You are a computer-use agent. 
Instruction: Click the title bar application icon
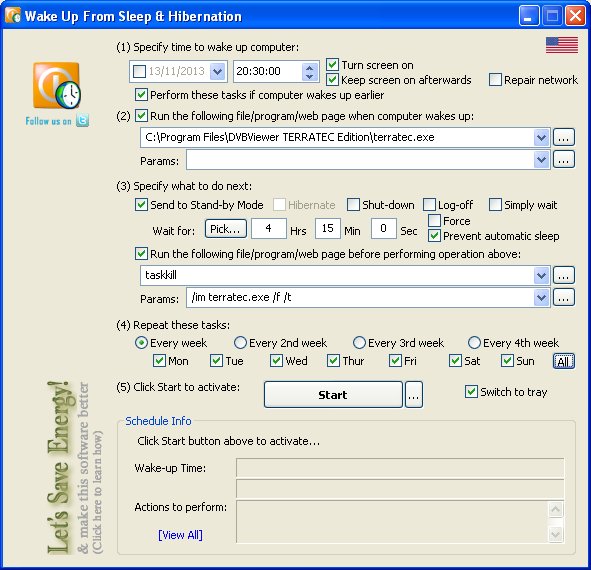click(12, 15)
